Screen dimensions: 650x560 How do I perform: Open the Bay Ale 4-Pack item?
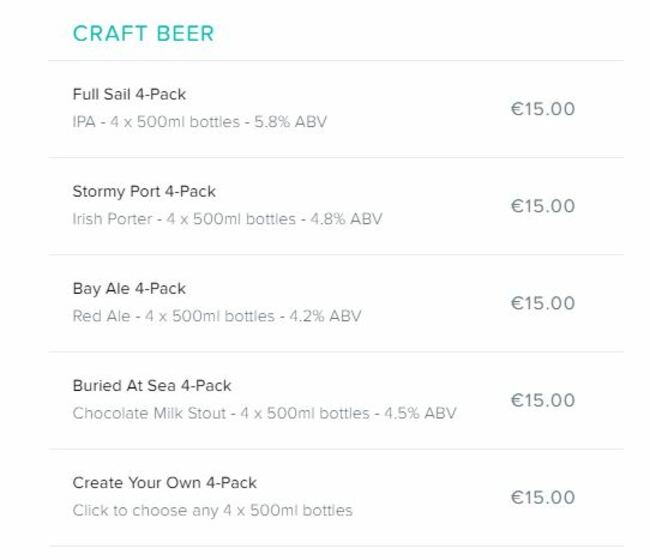336,303
